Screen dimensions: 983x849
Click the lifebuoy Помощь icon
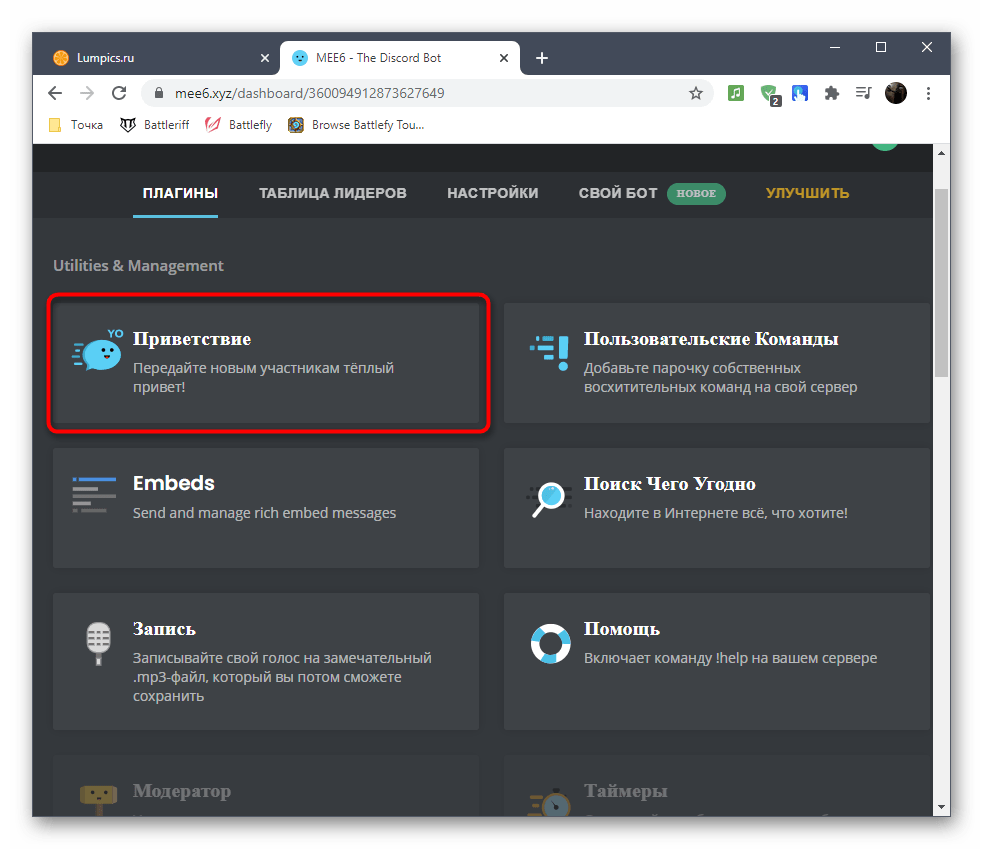(549, 645)
